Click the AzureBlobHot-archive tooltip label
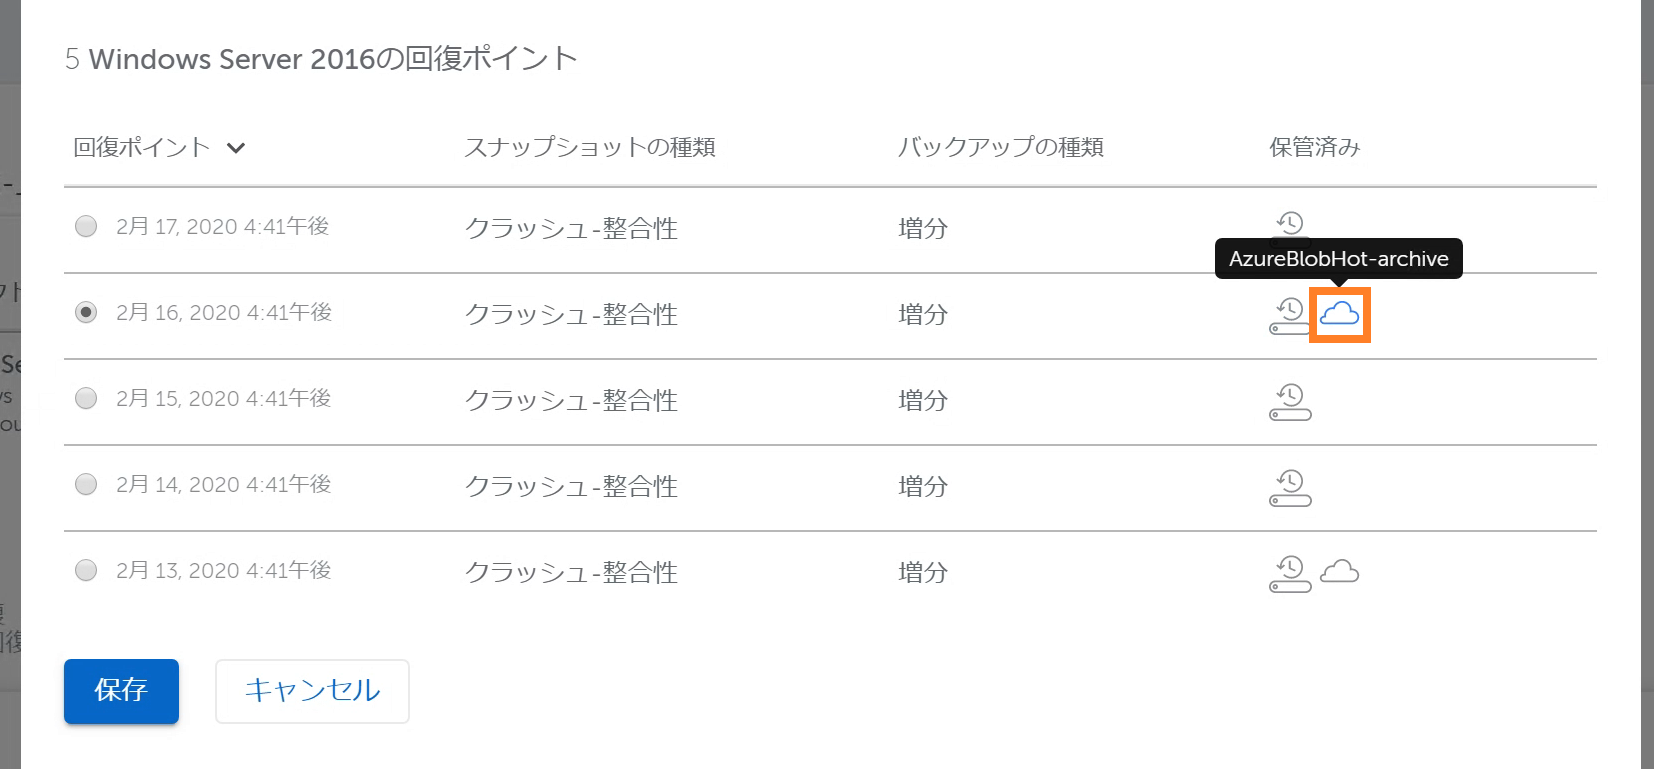Viewport: 1654px width, 769px height. tap(1338, 258)
